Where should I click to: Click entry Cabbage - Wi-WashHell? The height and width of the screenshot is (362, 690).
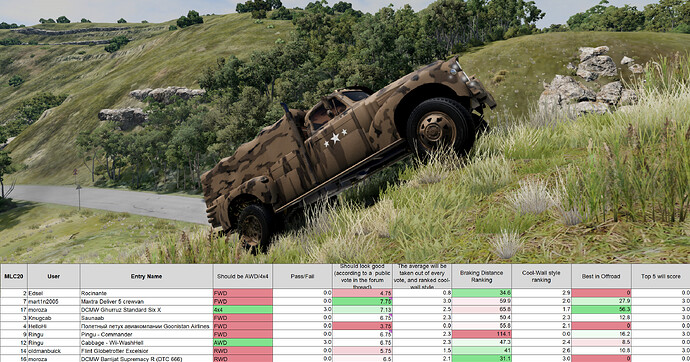[x=146, y=343]
